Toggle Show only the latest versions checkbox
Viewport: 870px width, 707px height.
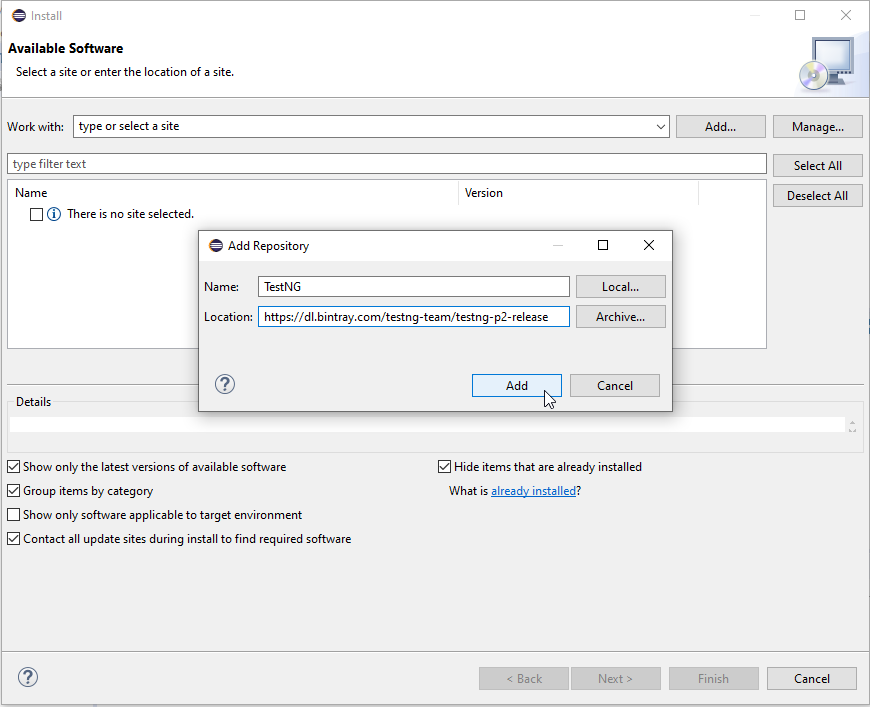pos(14,467)
